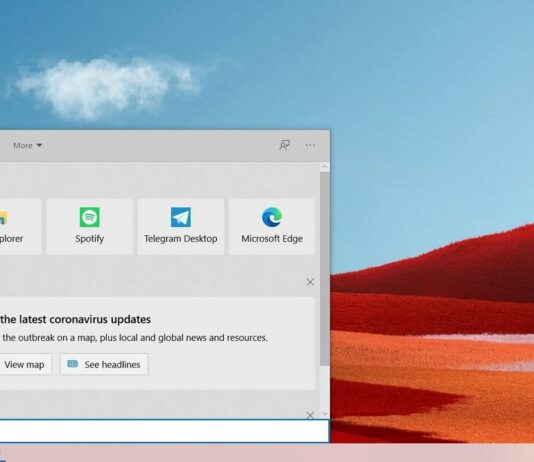Click the vertical scrollbar thumb

coord(325,269)
